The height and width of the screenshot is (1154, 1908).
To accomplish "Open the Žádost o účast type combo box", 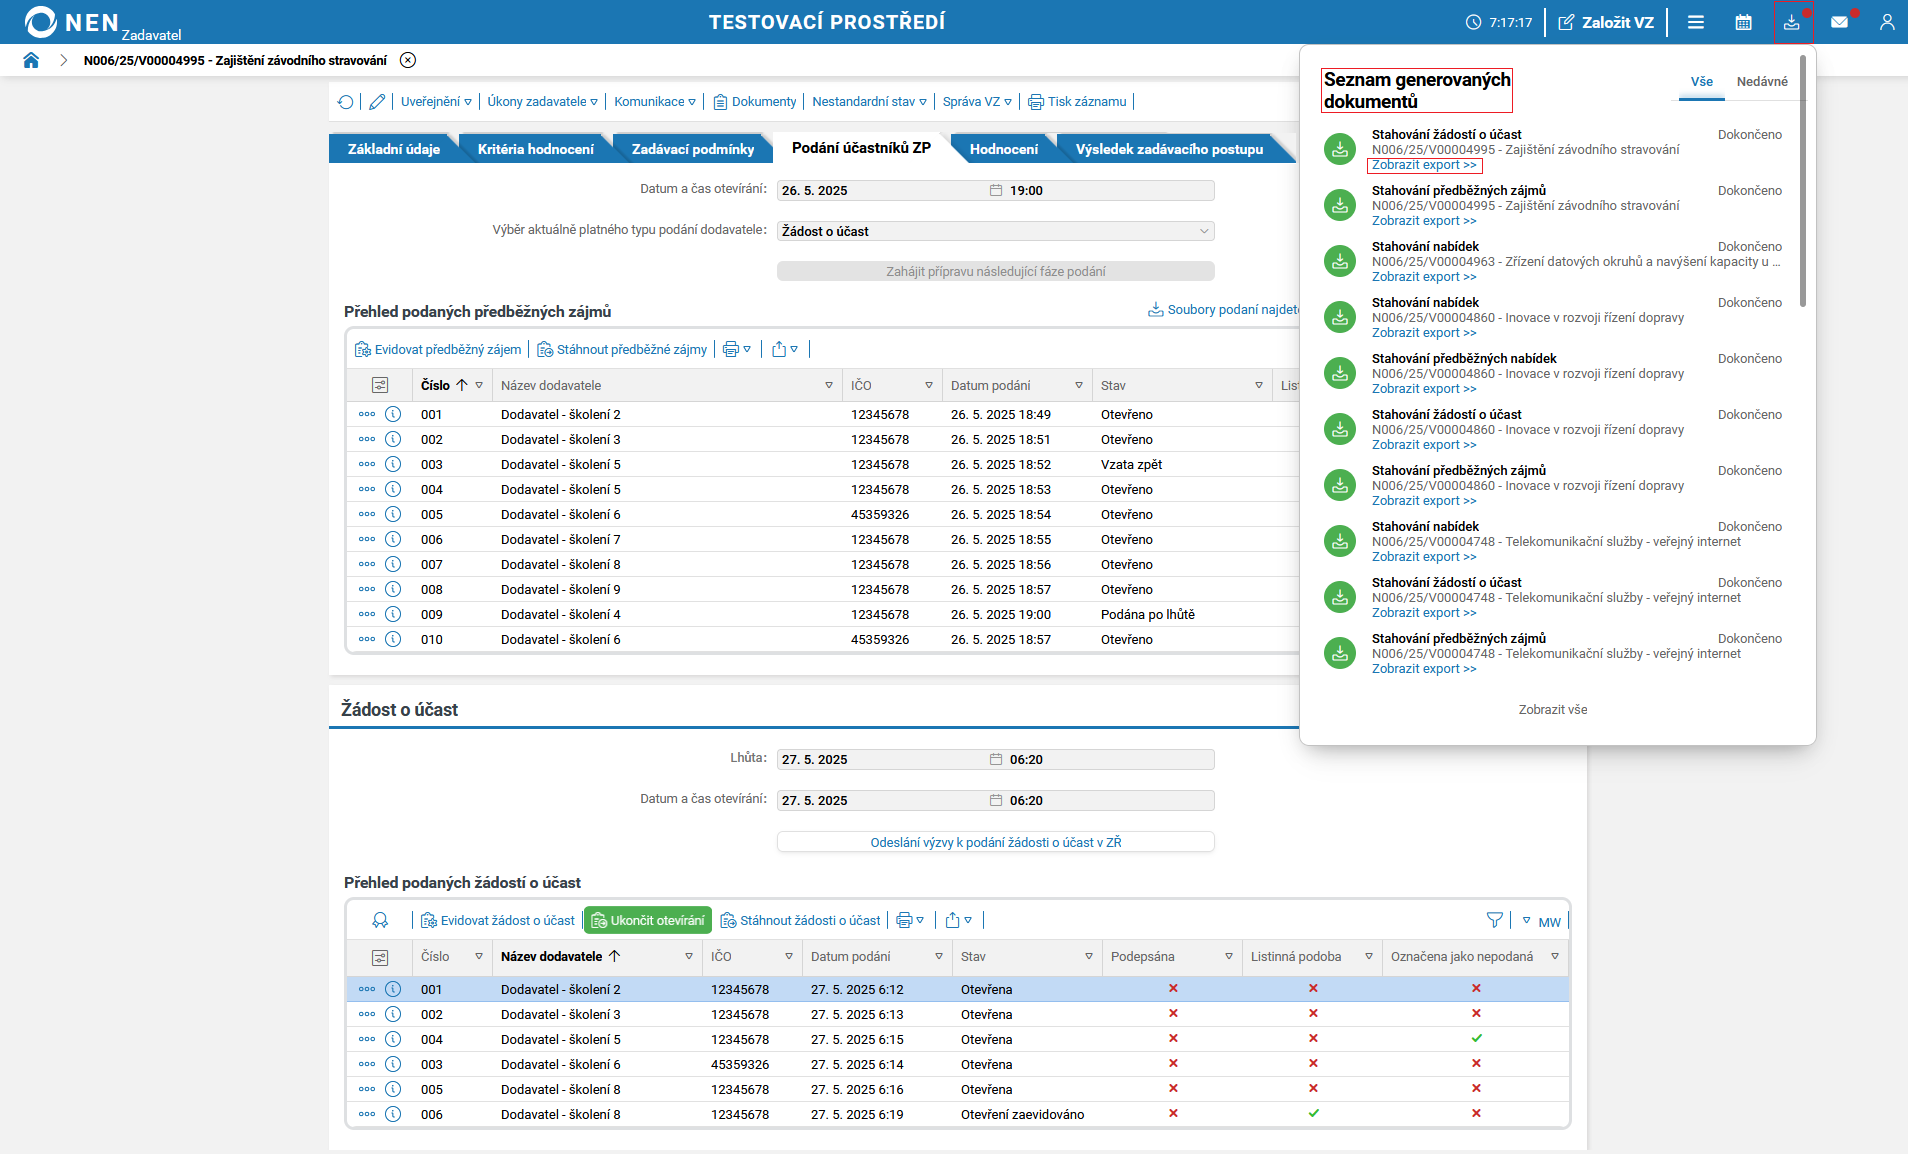I will 995,231.
